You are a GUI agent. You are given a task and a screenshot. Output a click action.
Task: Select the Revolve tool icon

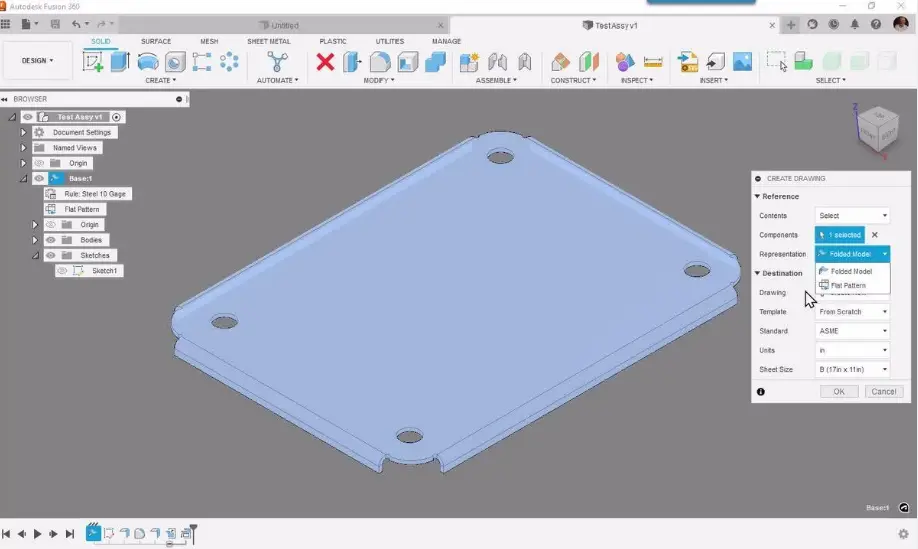pos(148,61)
